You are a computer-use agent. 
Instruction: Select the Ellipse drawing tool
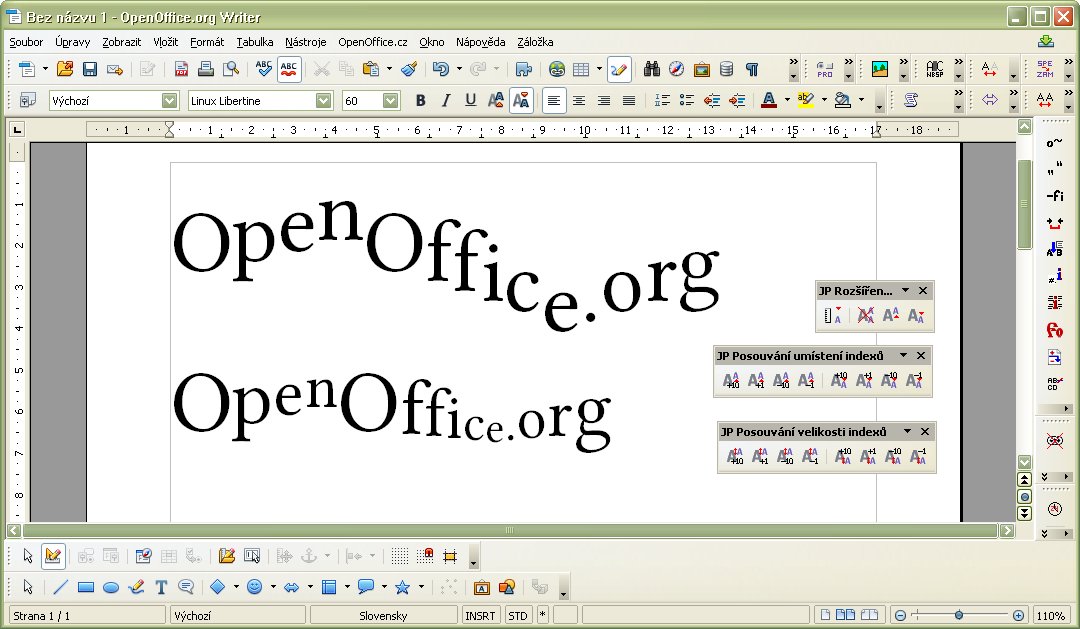coord(111,587)
